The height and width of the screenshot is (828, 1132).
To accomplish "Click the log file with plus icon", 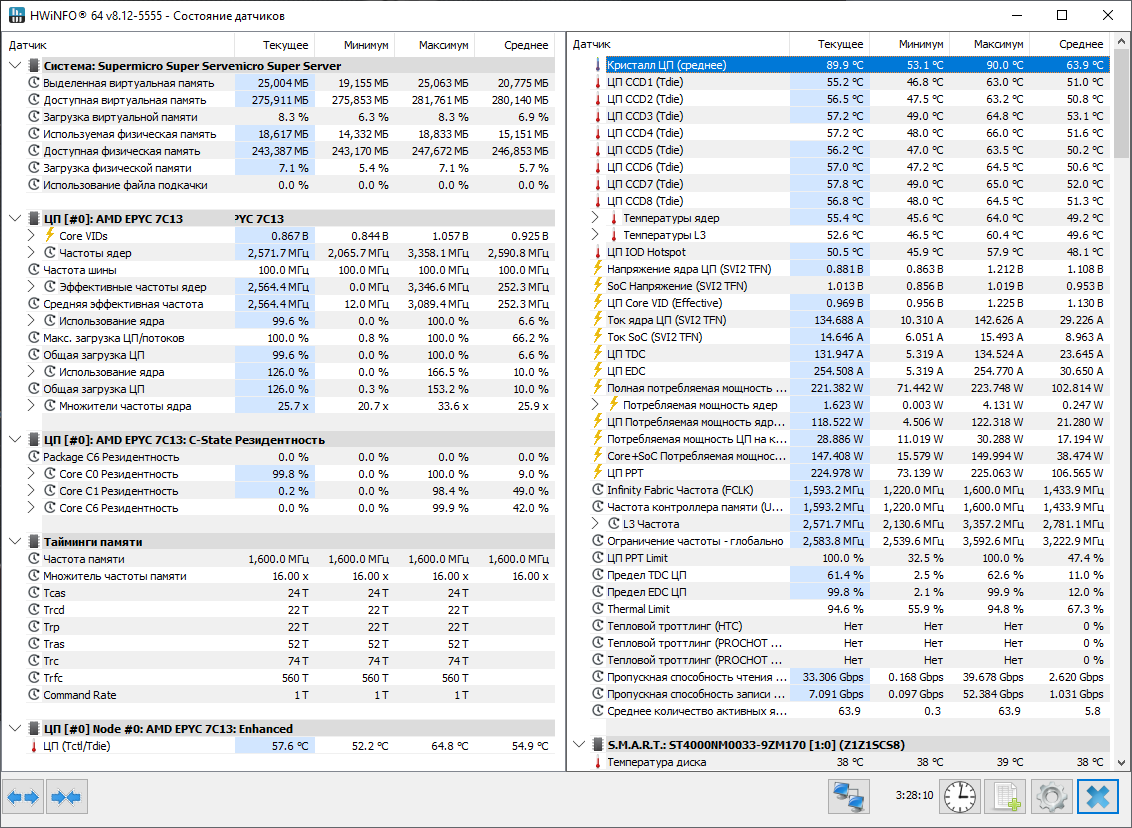I will [1006, 797].
